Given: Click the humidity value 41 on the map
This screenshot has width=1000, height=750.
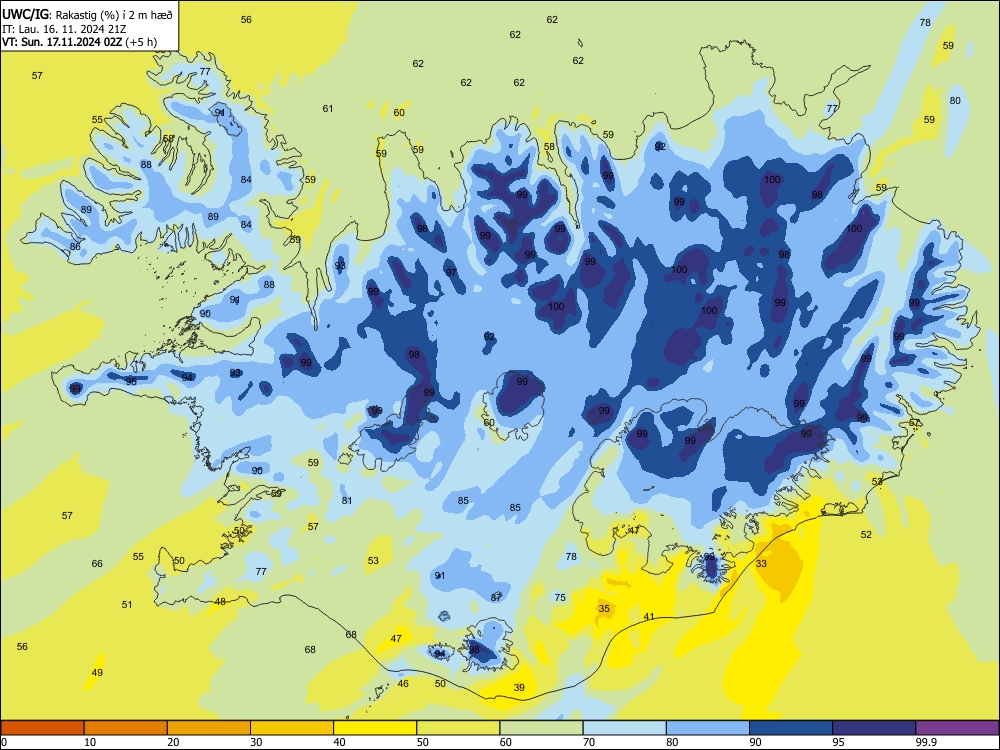Looking at the screenshot, I should tap(649, 617).
